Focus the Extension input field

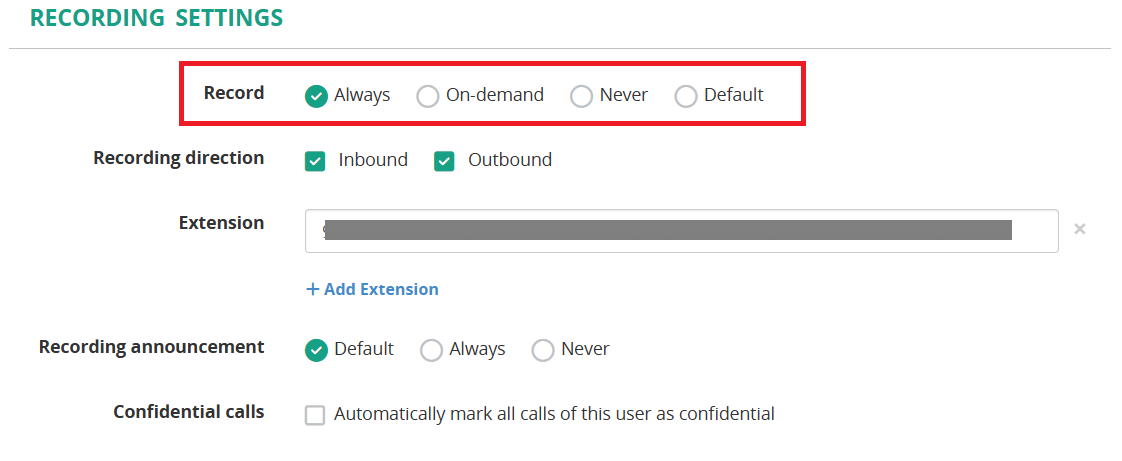pyautogui.click(x=680, y=231)
